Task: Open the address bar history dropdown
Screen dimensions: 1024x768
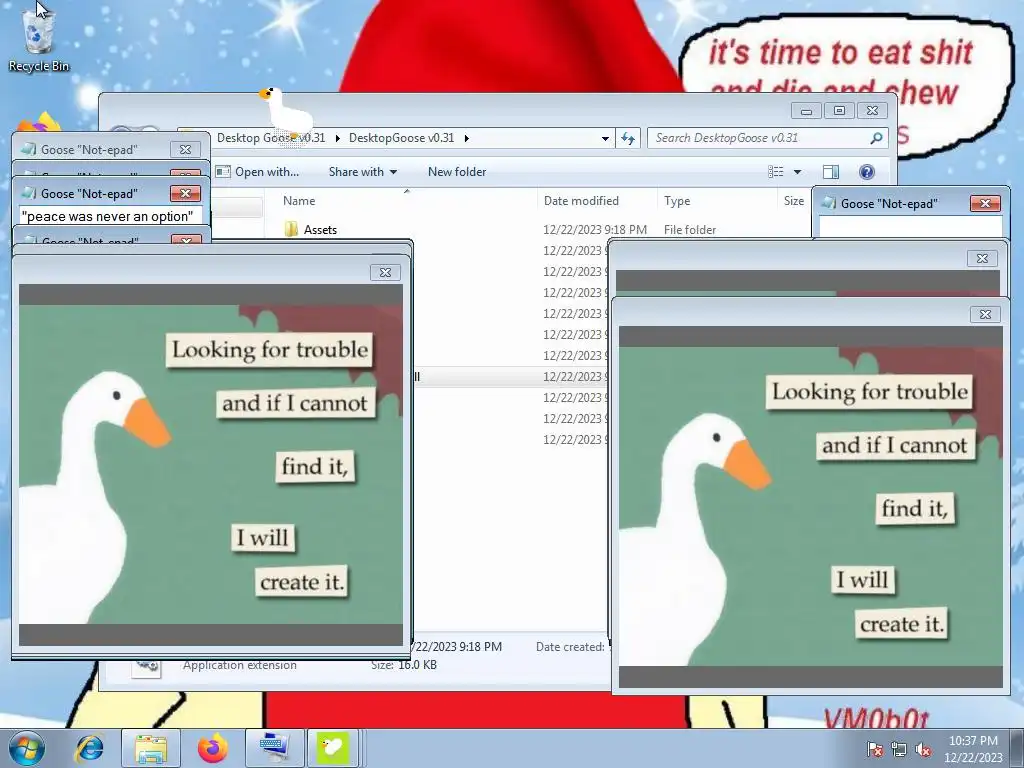Action: point(605,138)
